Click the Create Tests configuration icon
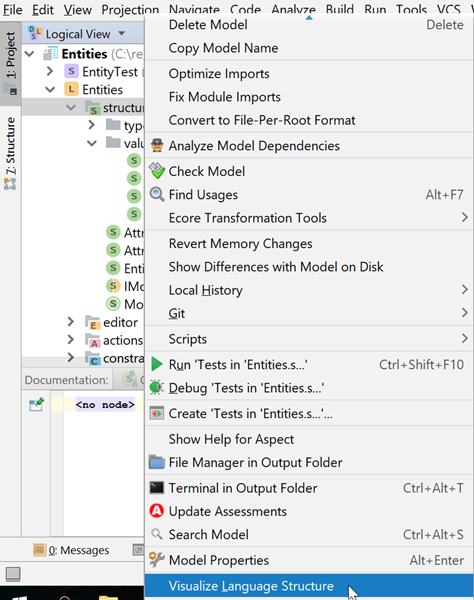The width and height of the screenshot is (474, 600). [157, 413]
